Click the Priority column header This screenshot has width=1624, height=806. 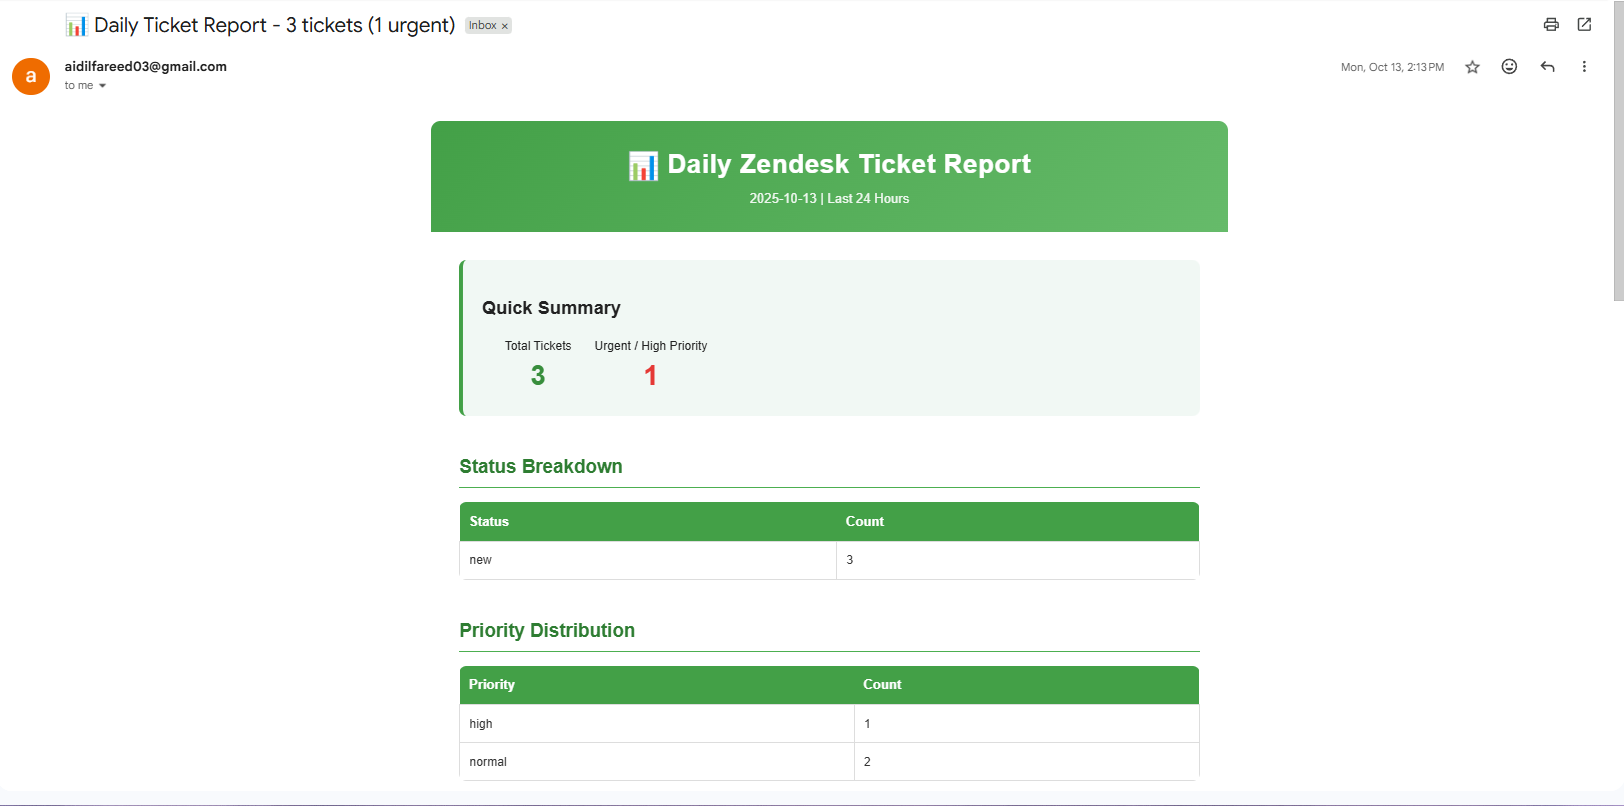point(492,684)
